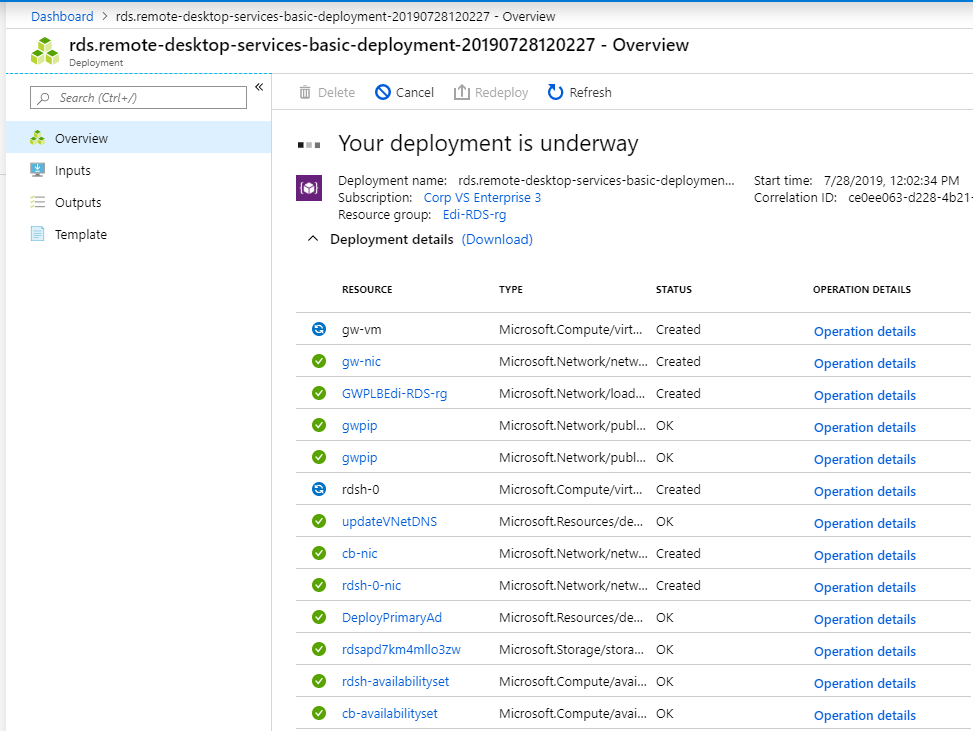Open Corp VS Enterprise 3 subscription link

(x=482, y=197)
